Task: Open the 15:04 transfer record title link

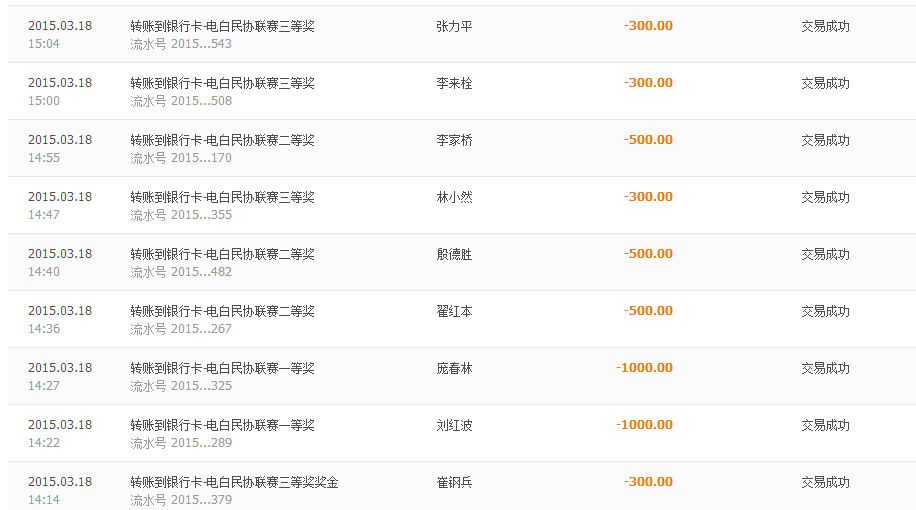Action: click(222, 26)
